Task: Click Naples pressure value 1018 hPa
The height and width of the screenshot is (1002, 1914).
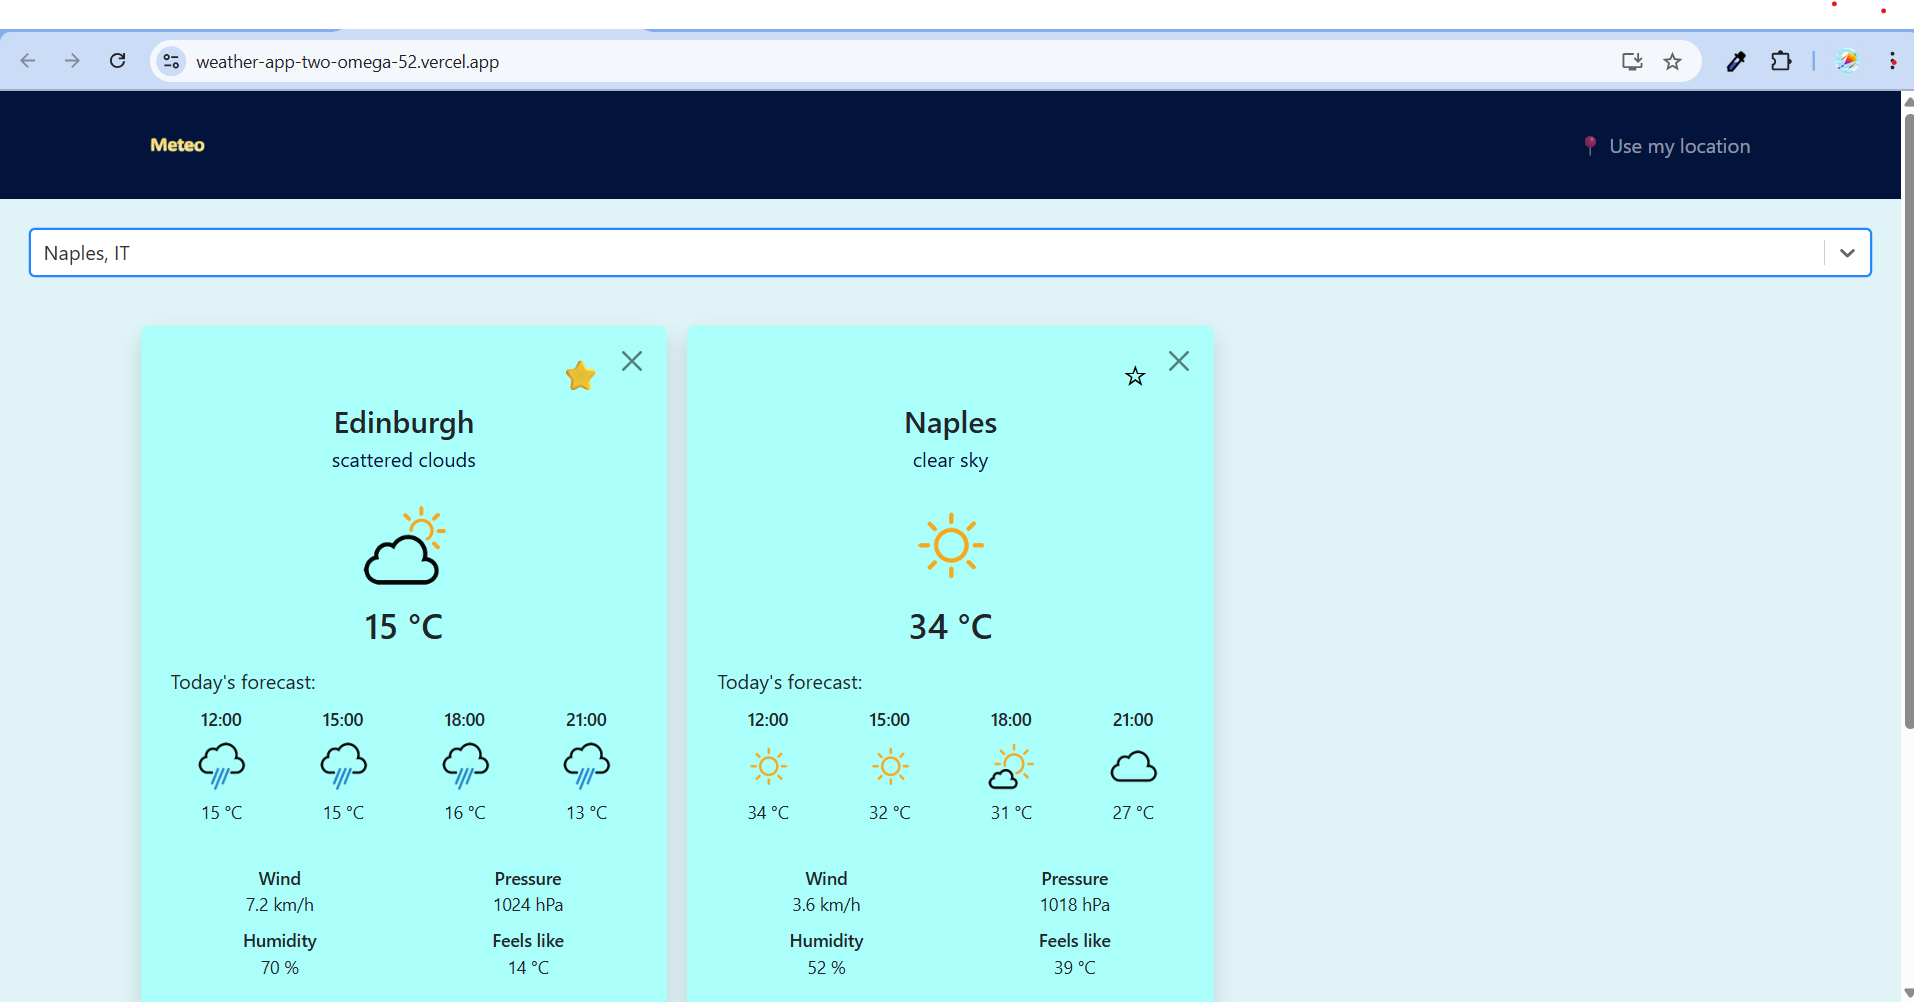Action: 1075,905
